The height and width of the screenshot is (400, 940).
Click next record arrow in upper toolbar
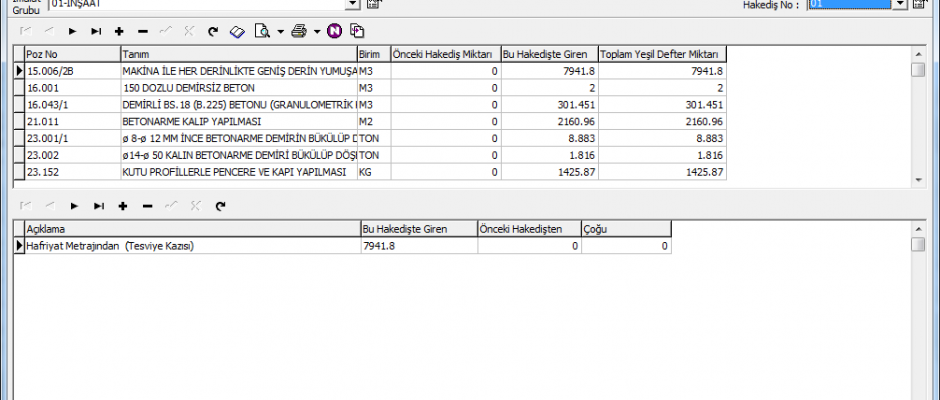pyautogui.click(x=73, y=32)
